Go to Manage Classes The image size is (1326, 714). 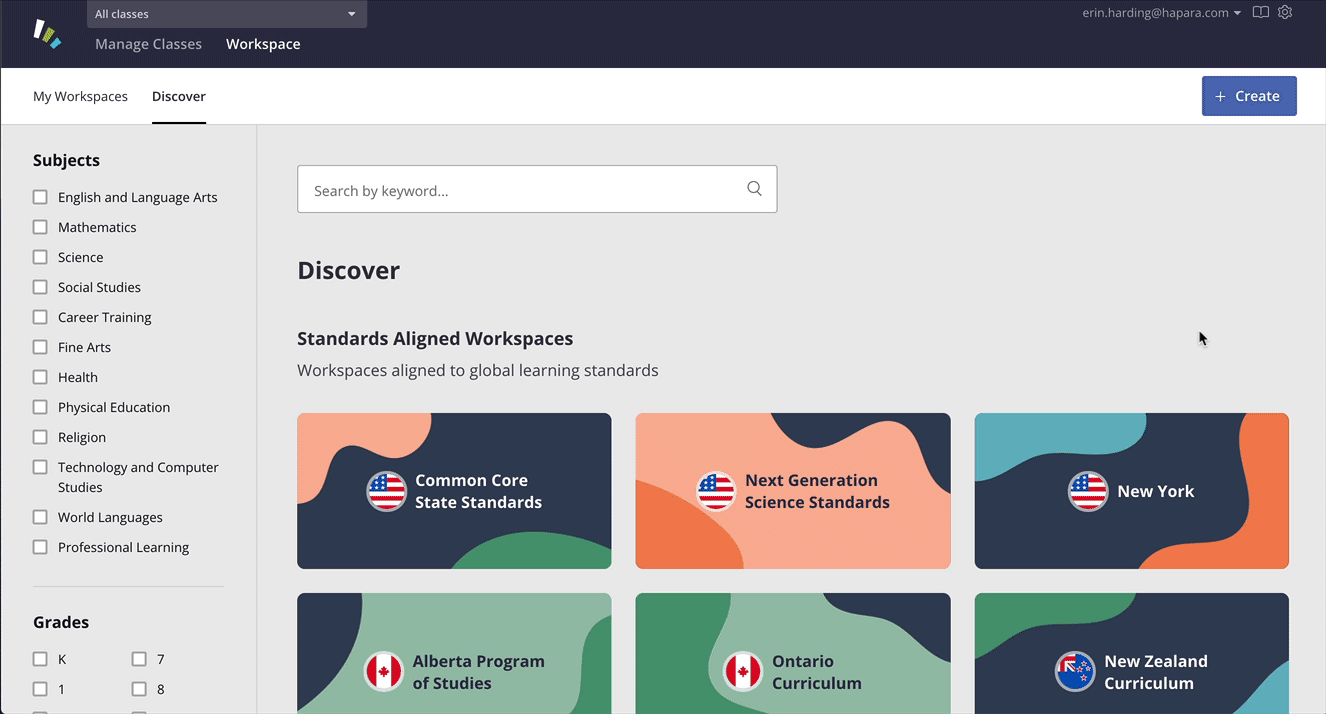click(148, 44)
